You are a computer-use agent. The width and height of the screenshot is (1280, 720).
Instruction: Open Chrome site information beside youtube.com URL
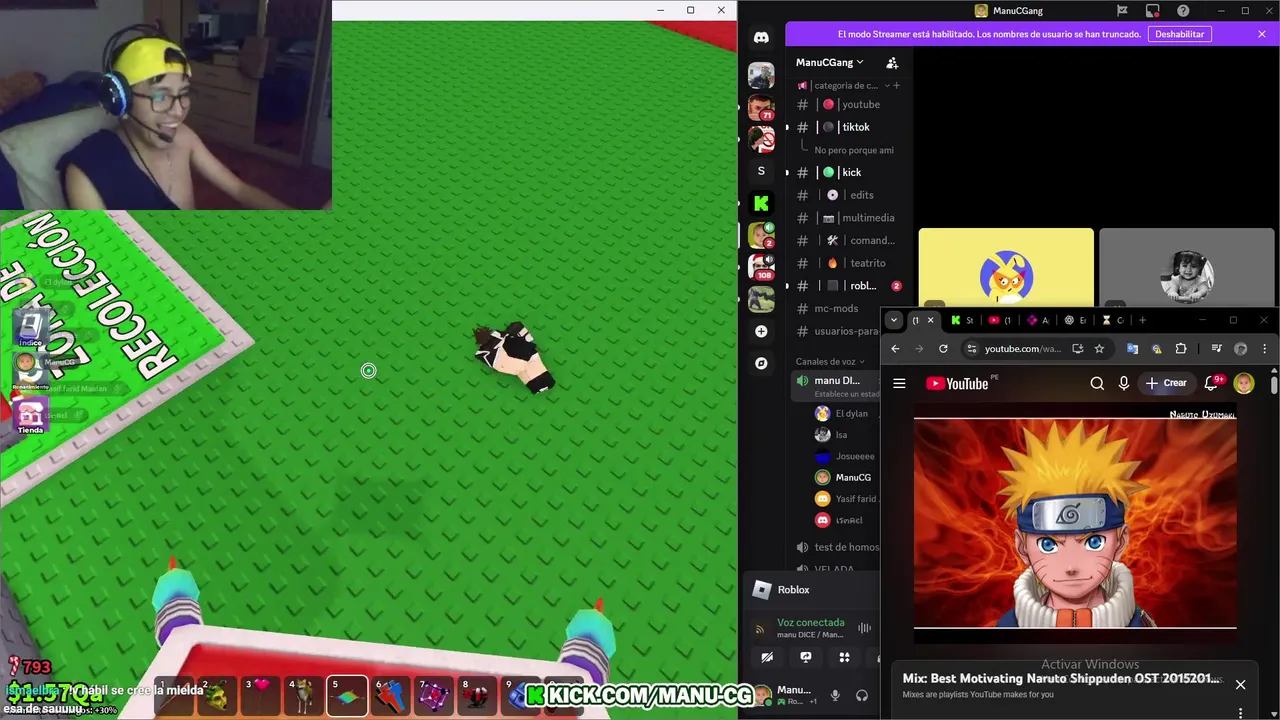pos(971,348)
